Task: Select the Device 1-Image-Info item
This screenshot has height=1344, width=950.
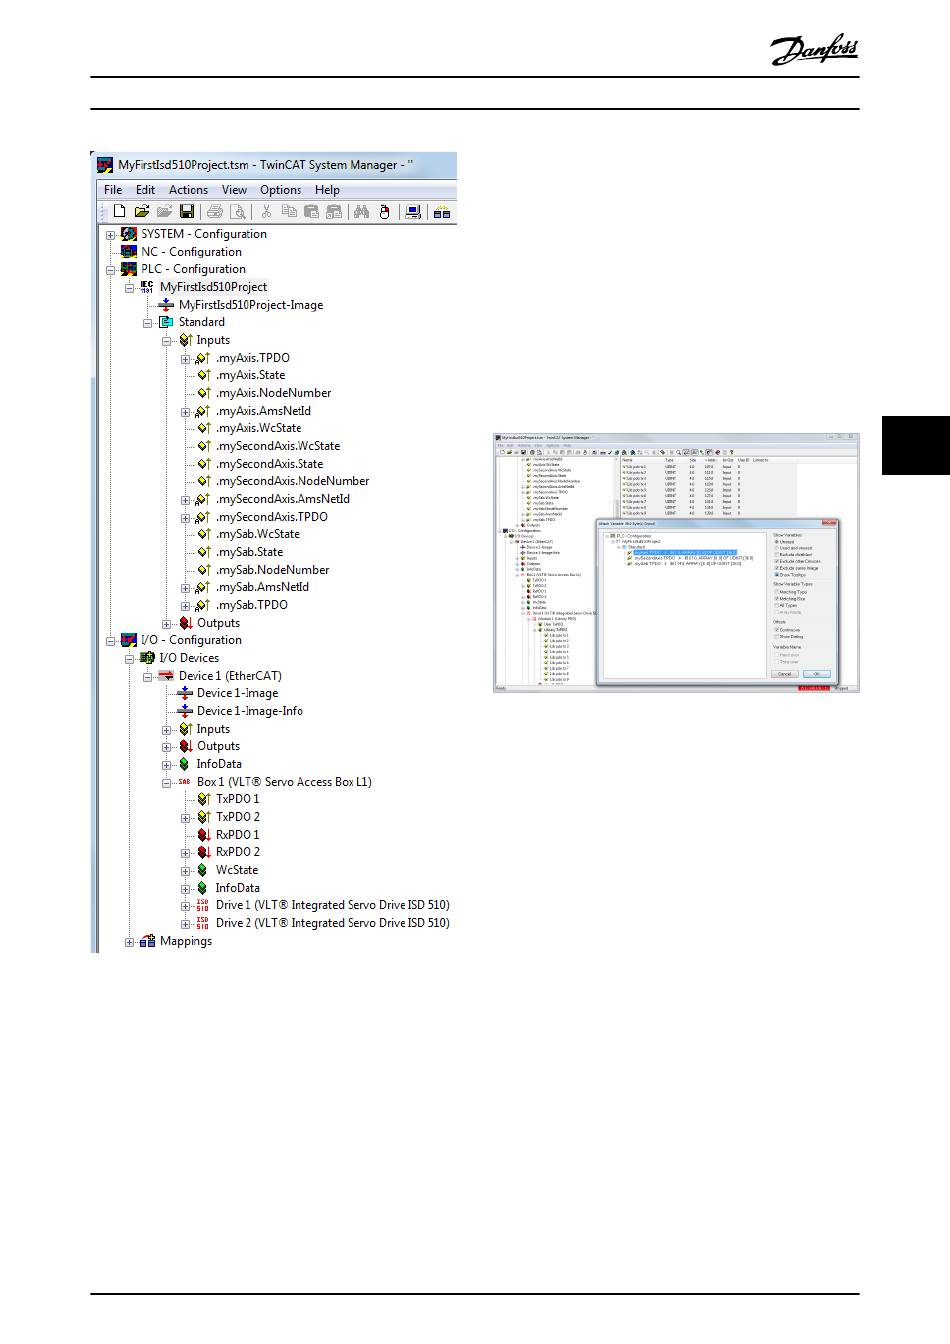Action: (x=249, y=712)
